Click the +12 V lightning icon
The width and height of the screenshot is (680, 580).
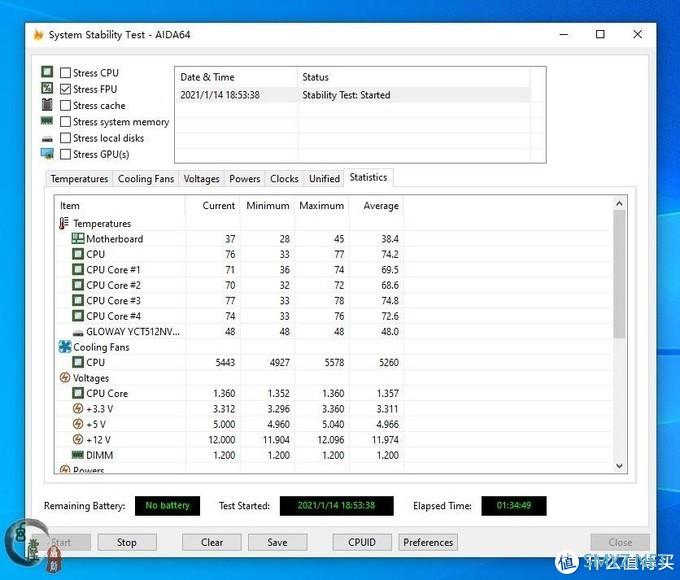[78, 439]
